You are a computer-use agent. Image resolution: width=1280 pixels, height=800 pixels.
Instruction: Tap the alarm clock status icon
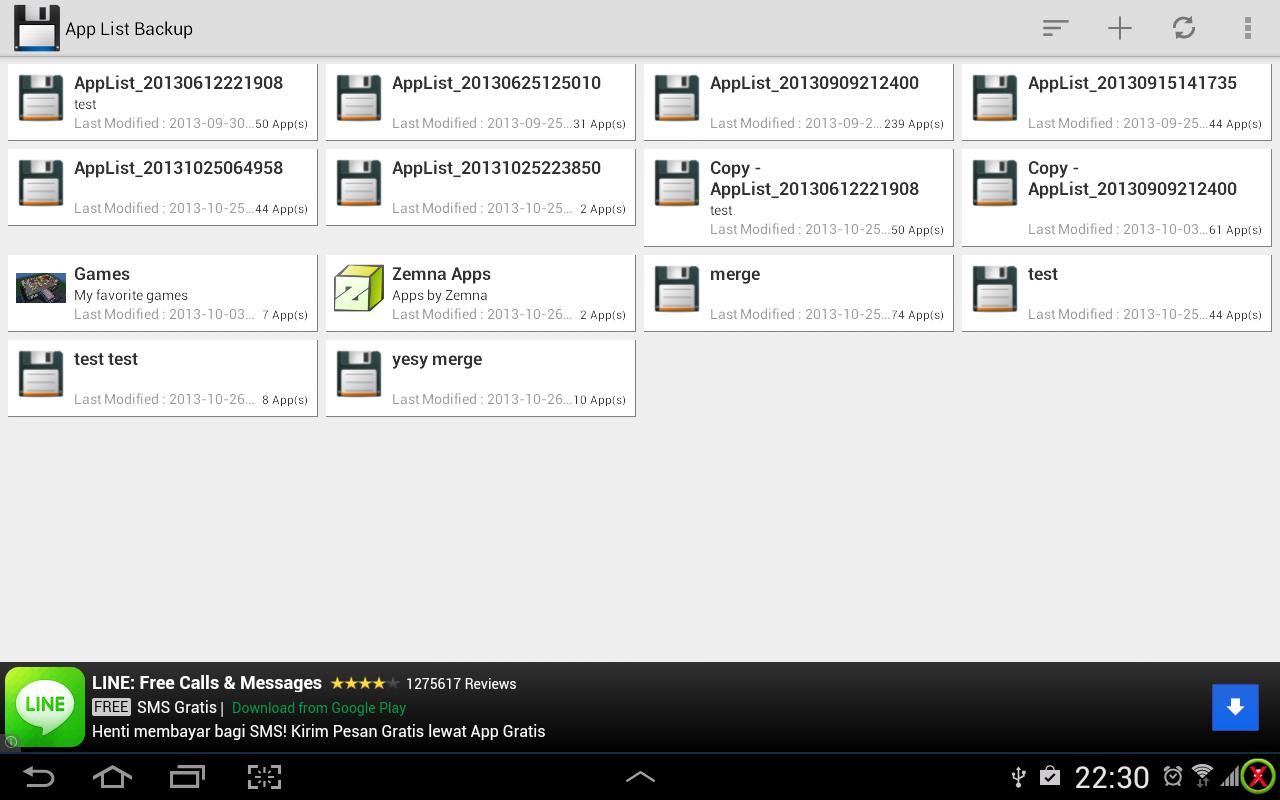(1173, 776)
